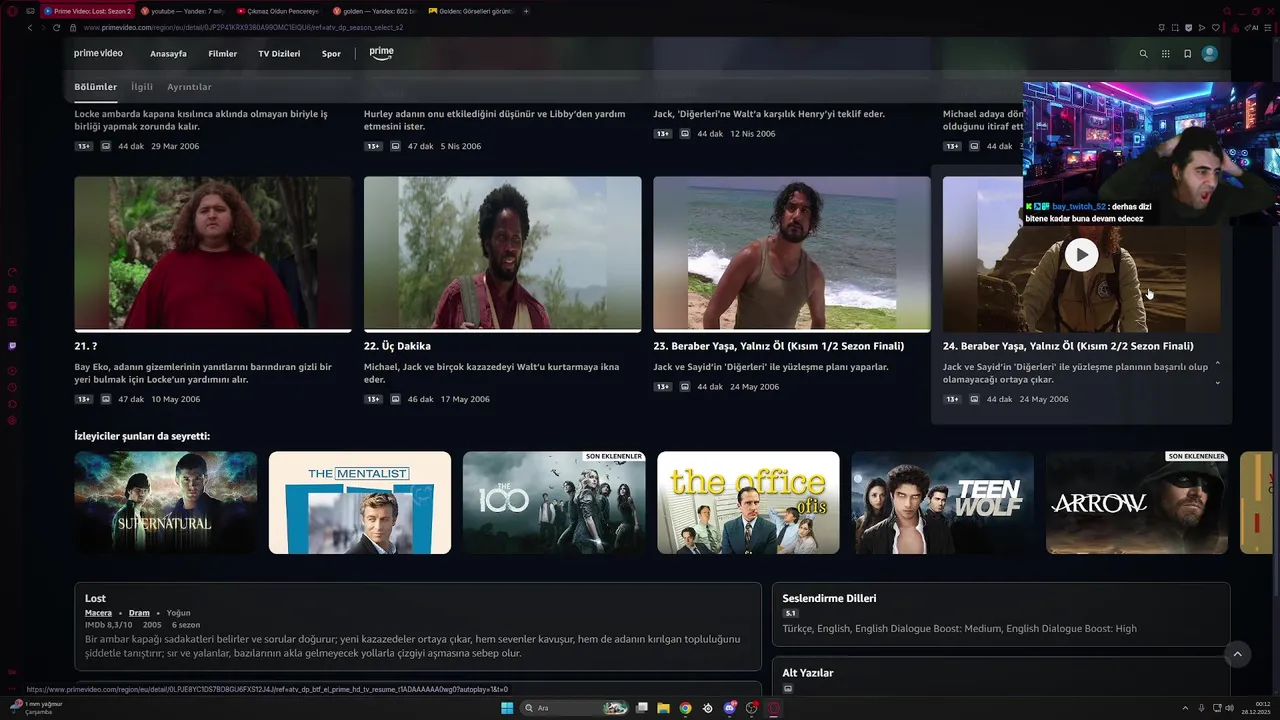Open the Dram genre link

pyautogui.click(x=139, y=613)
